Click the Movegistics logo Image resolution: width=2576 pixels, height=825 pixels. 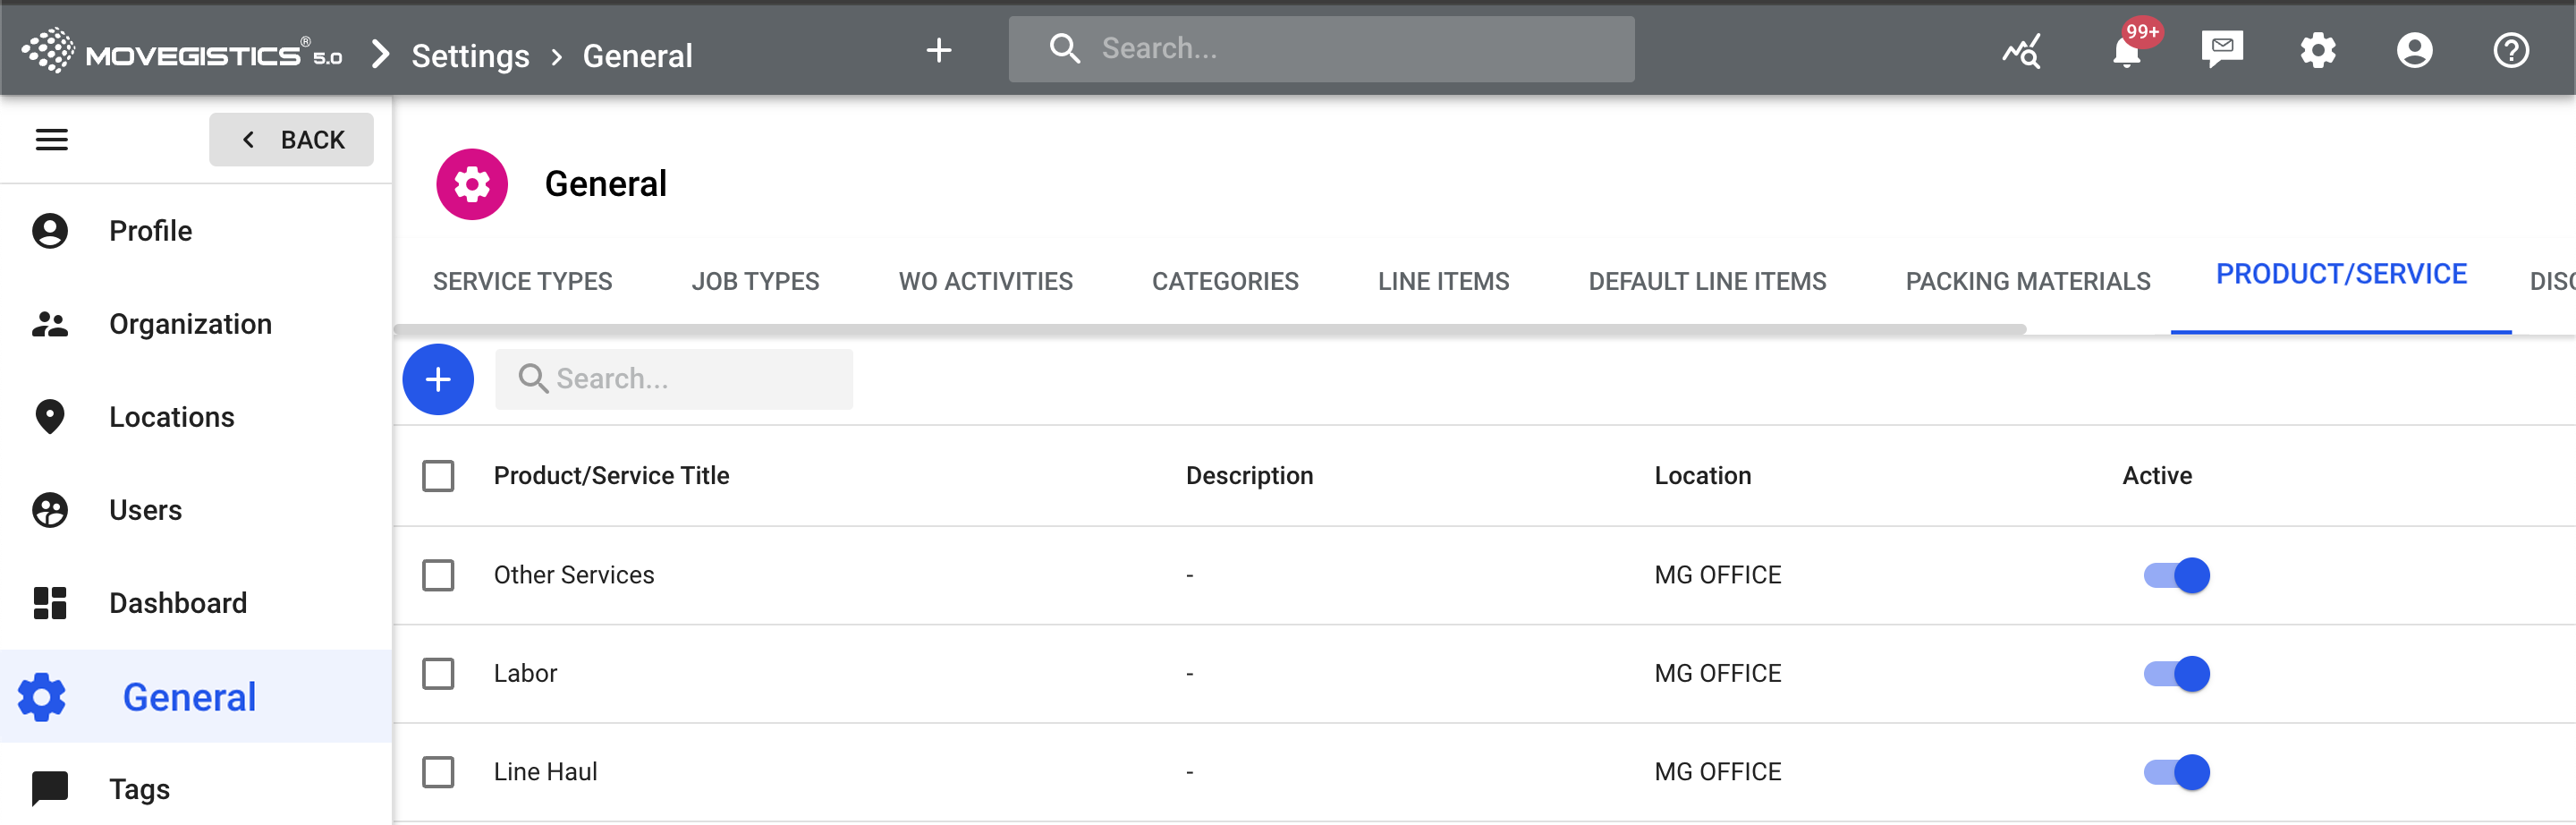(182, 50)
